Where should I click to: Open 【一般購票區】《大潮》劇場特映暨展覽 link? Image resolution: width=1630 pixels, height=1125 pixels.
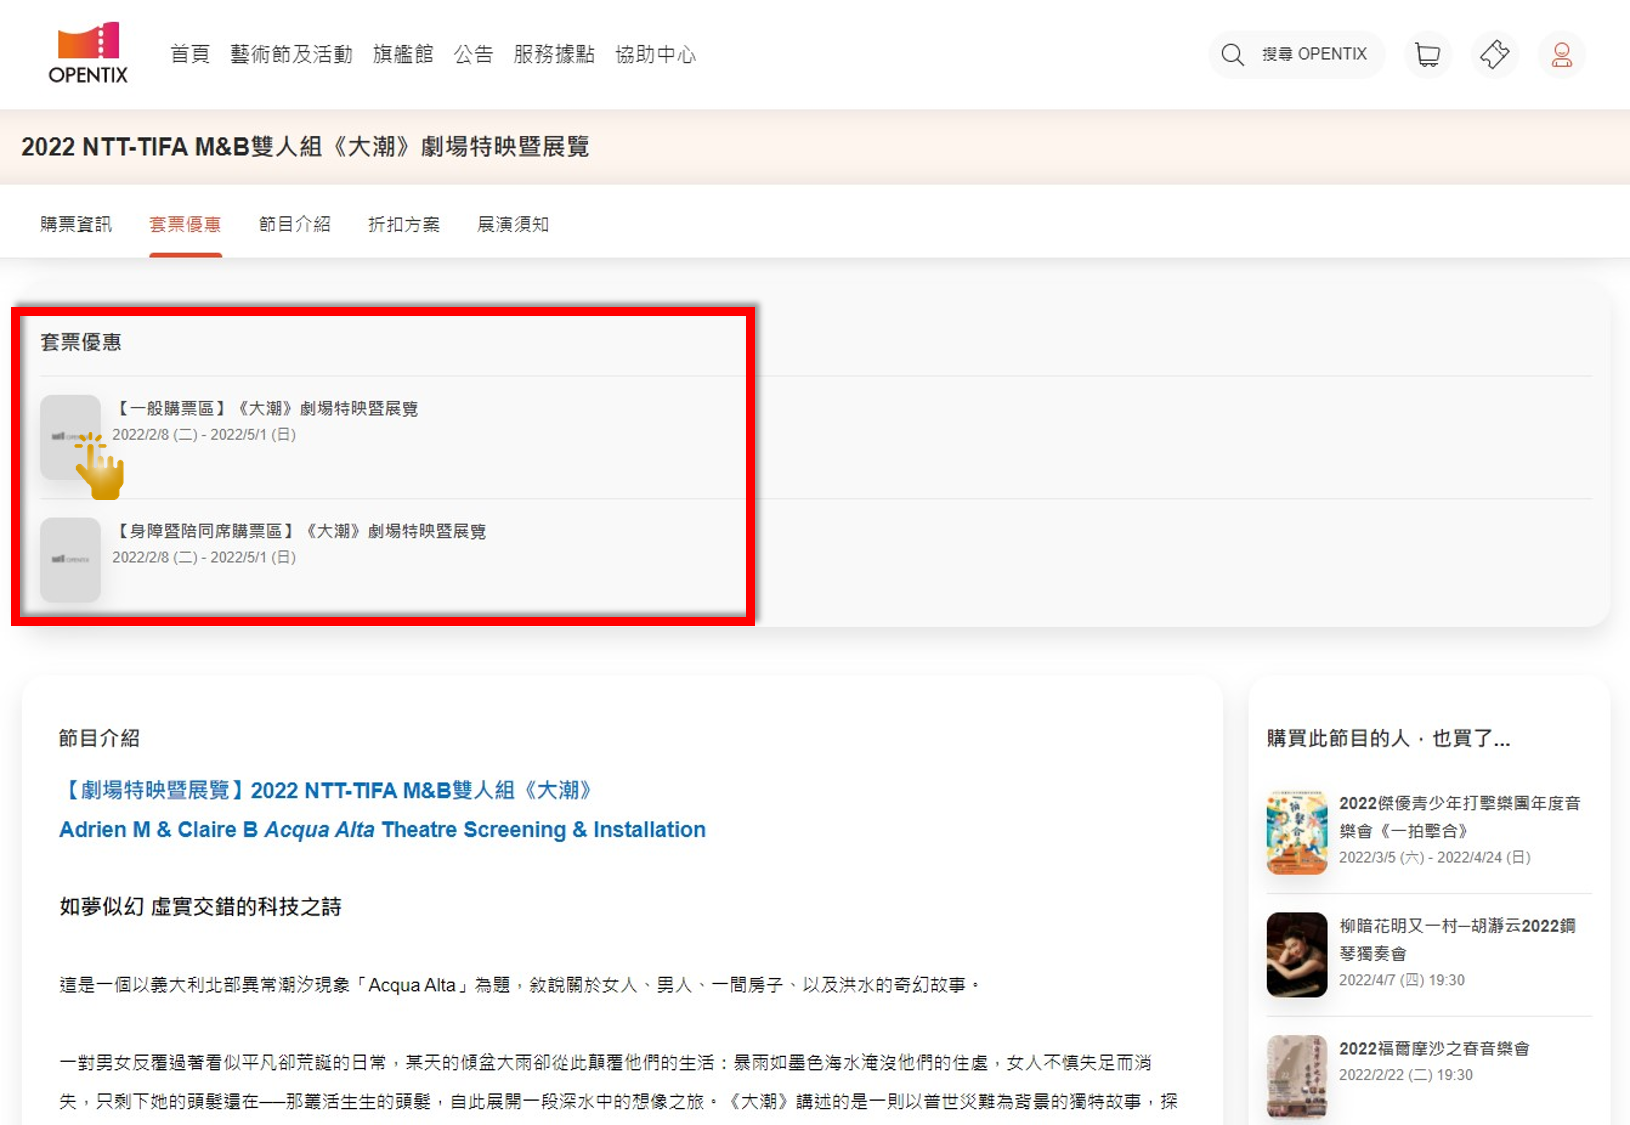tap(265, 408)
